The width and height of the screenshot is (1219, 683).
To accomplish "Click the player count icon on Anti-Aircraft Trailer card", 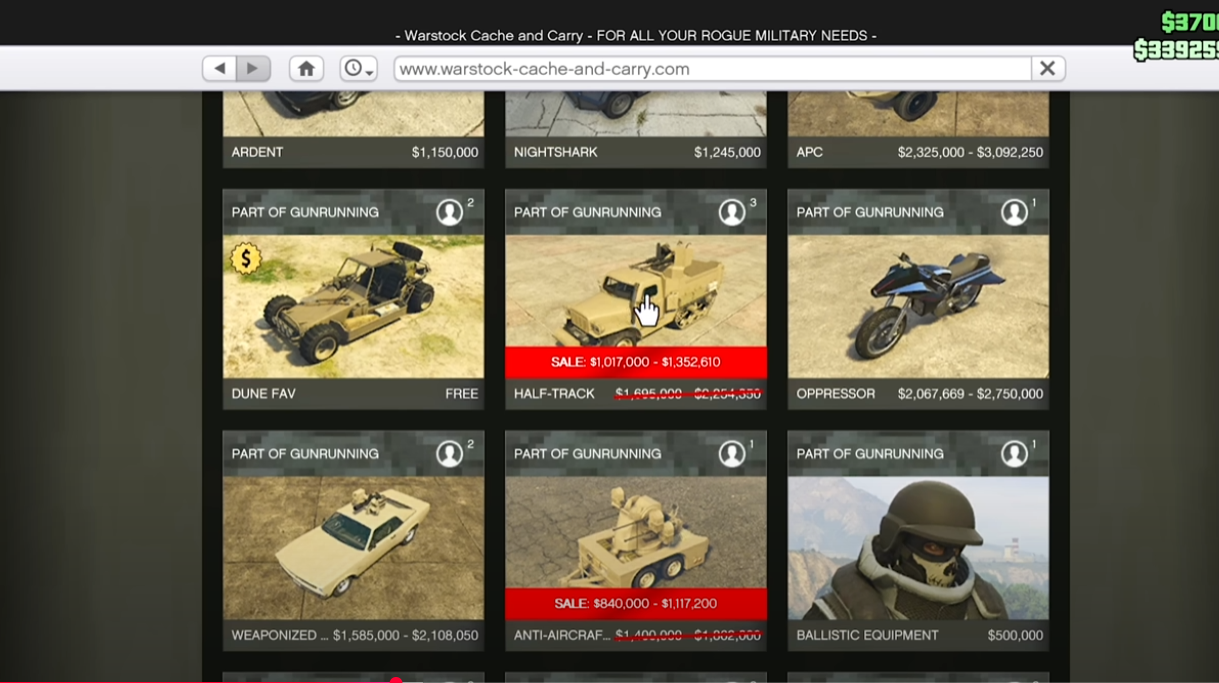I will pyautogui.click(x=732, y=453).
